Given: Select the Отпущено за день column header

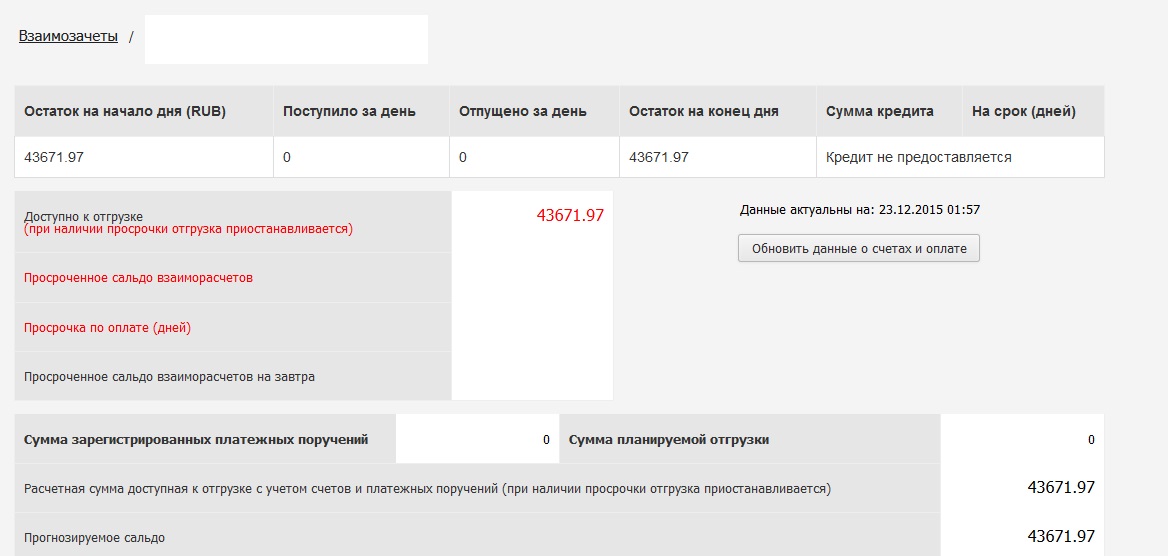Looking at the screenshot, I should click(522, 111).
